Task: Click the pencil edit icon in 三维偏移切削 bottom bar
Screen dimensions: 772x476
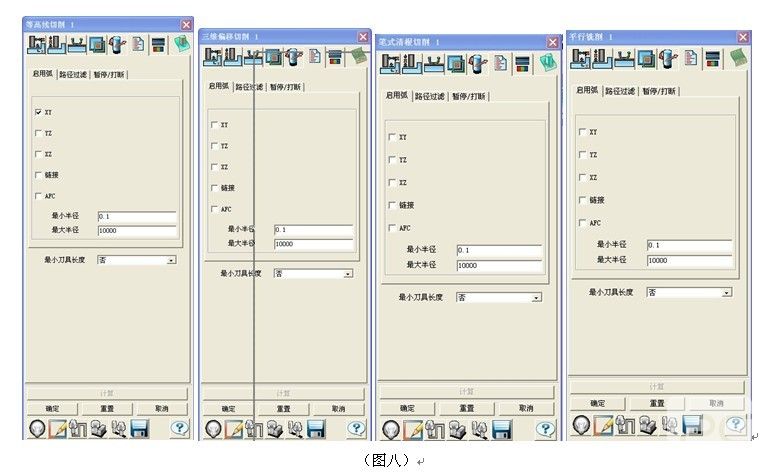Action: [x=233, y=429]
